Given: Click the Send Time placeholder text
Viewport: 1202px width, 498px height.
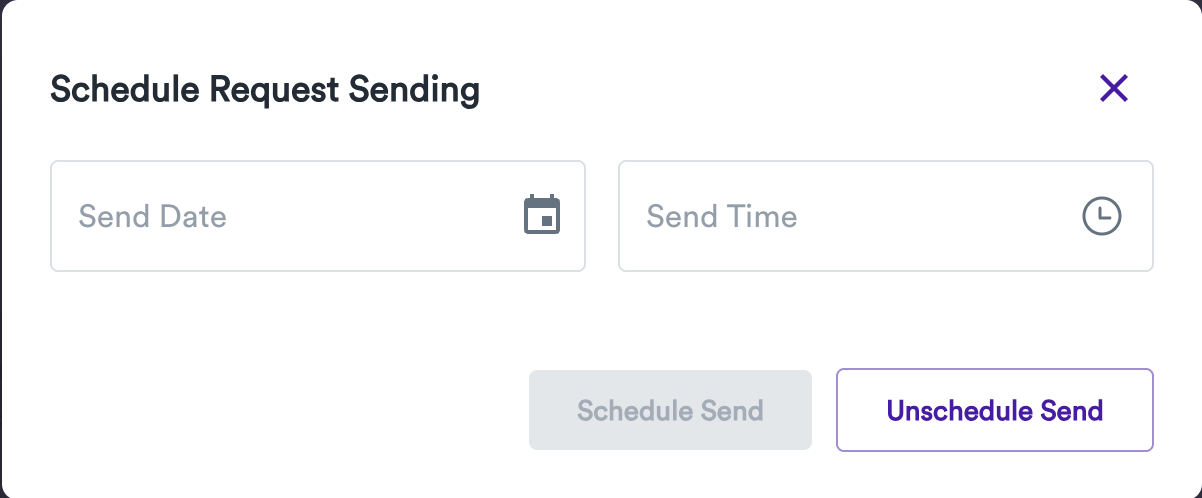Looking at the screenshot, I should click(x=722, y=216).
